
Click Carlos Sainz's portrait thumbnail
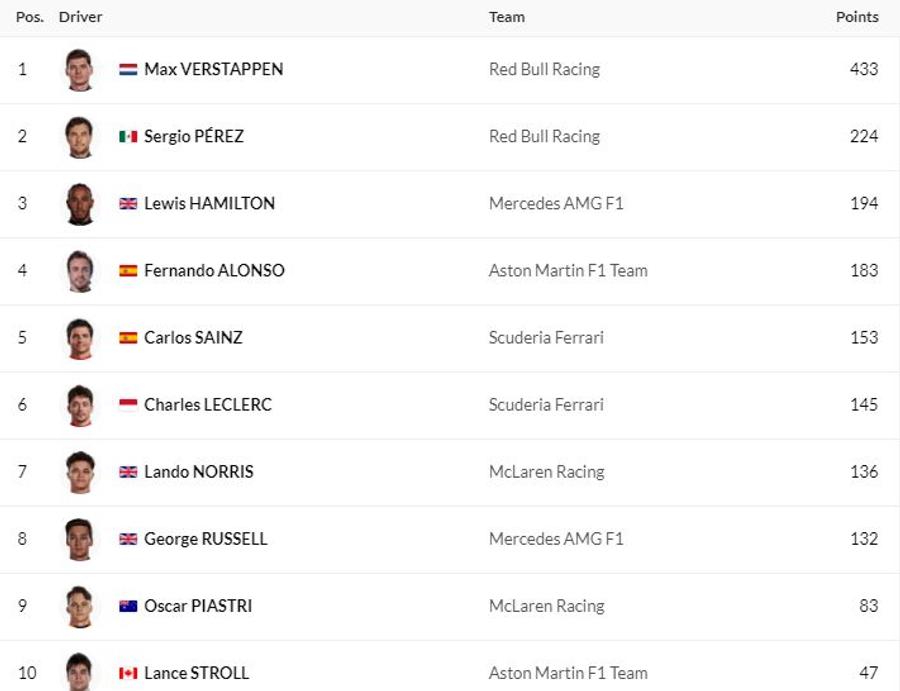coord(79,339)
